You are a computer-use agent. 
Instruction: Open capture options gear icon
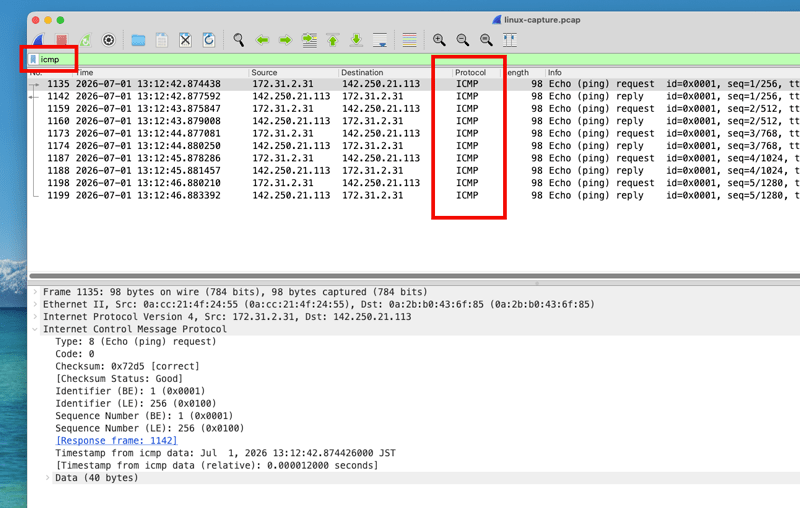[108, 40]
